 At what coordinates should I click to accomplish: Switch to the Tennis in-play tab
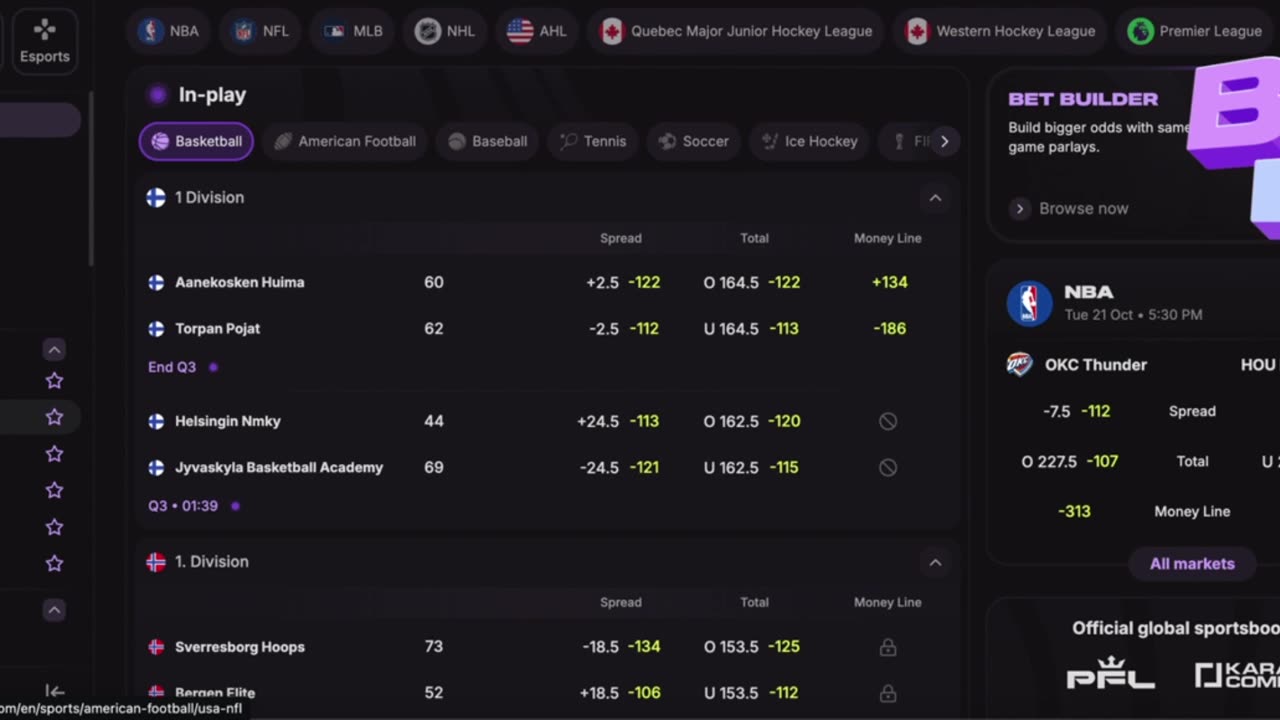point(593,141)
